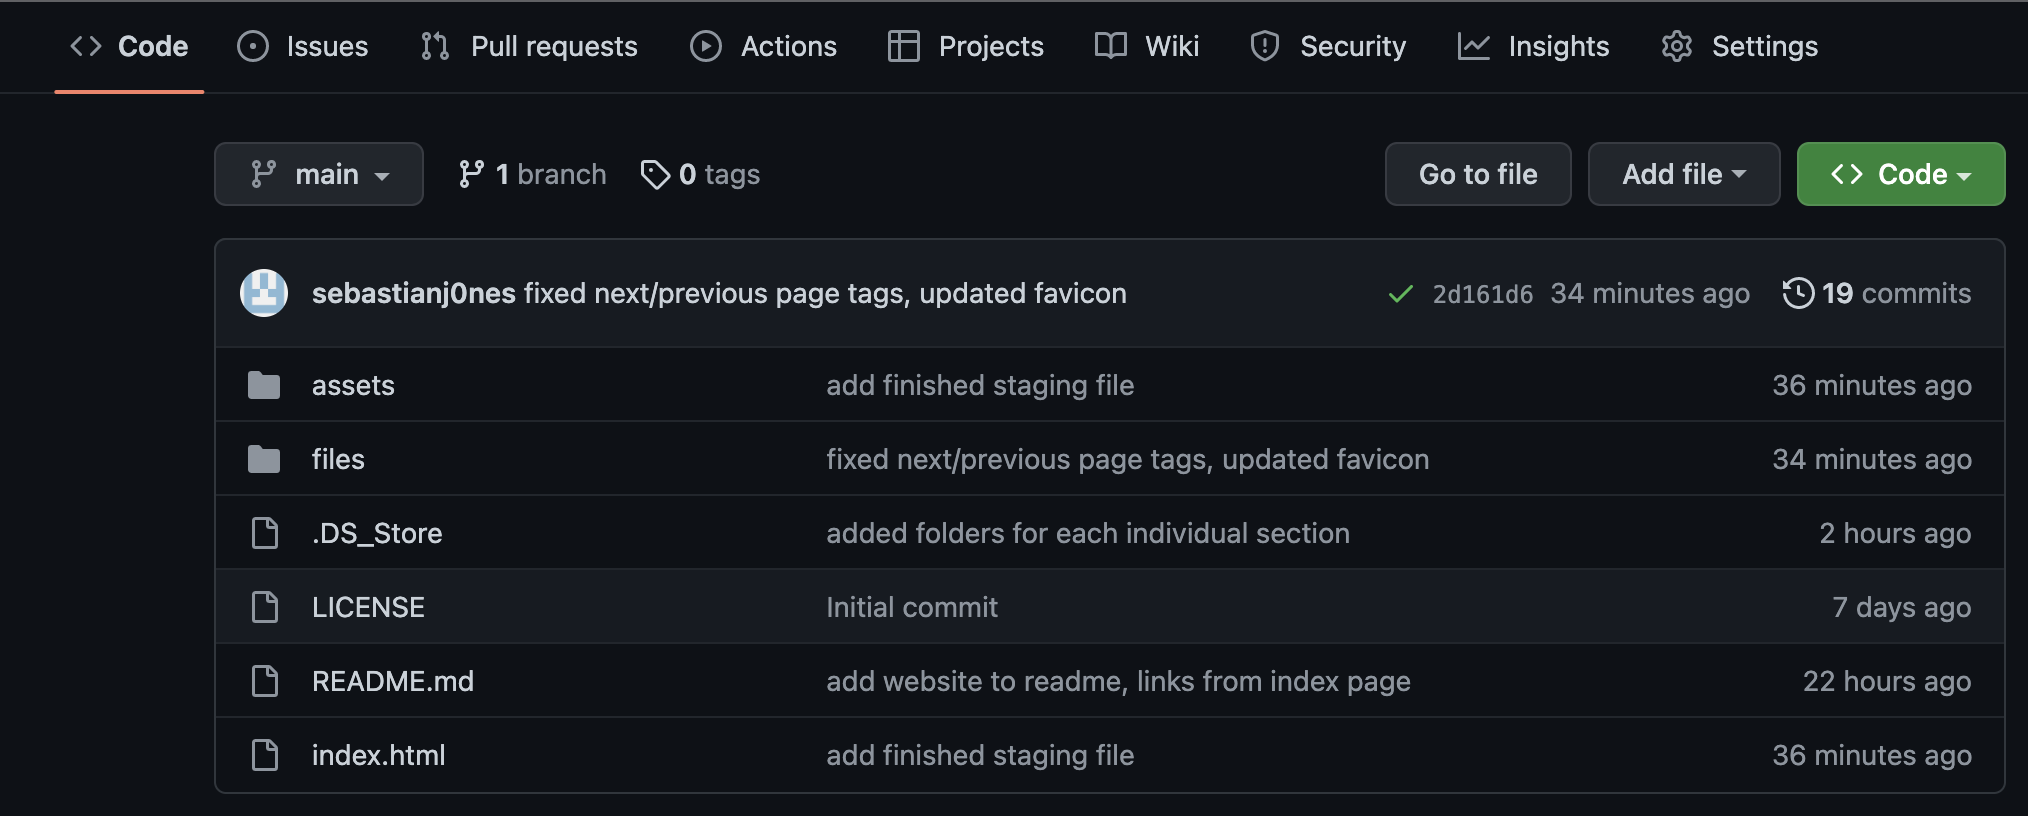Expand the main branch dropdown
The width and height of the screenshot is (2028, 816).
coord(319,174)
